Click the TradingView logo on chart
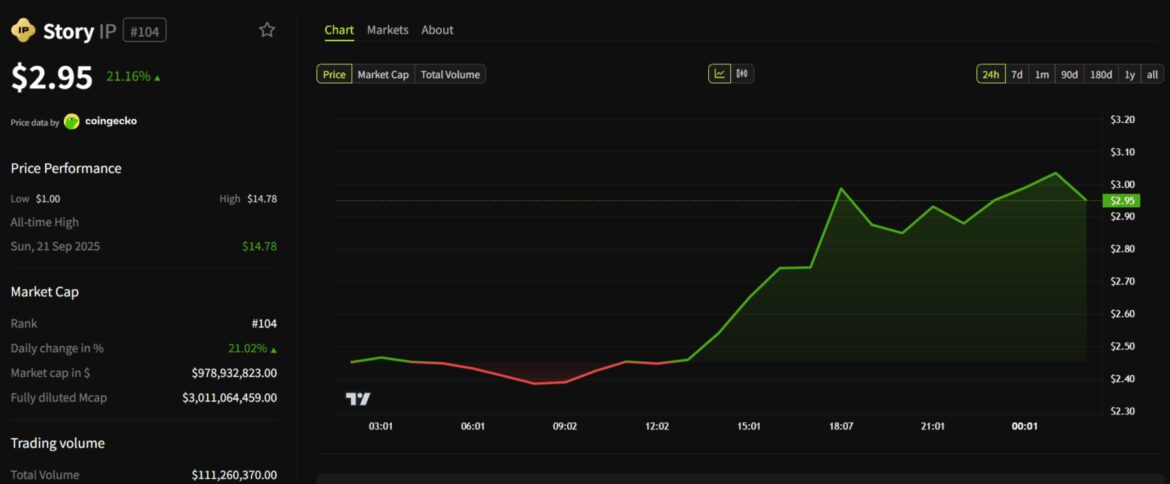Image resolution: width=1170 pixels, height=484 pixels. 358,399
